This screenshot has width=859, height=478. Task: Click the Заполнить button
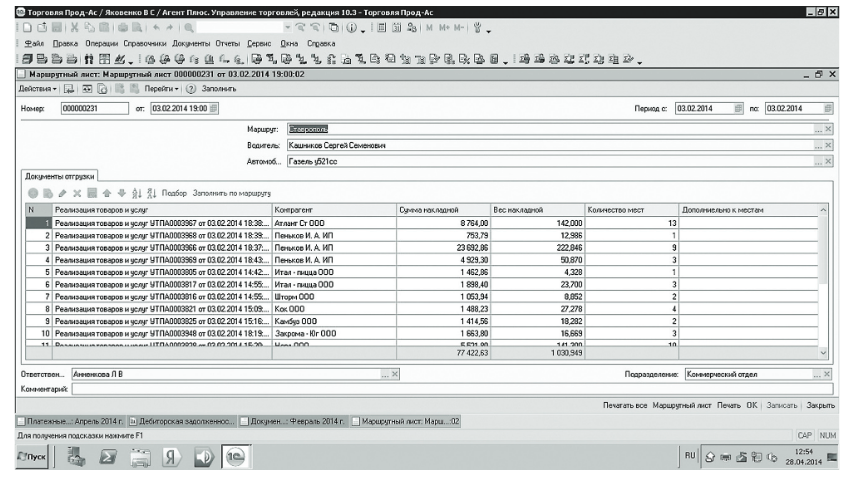point(219,89)
